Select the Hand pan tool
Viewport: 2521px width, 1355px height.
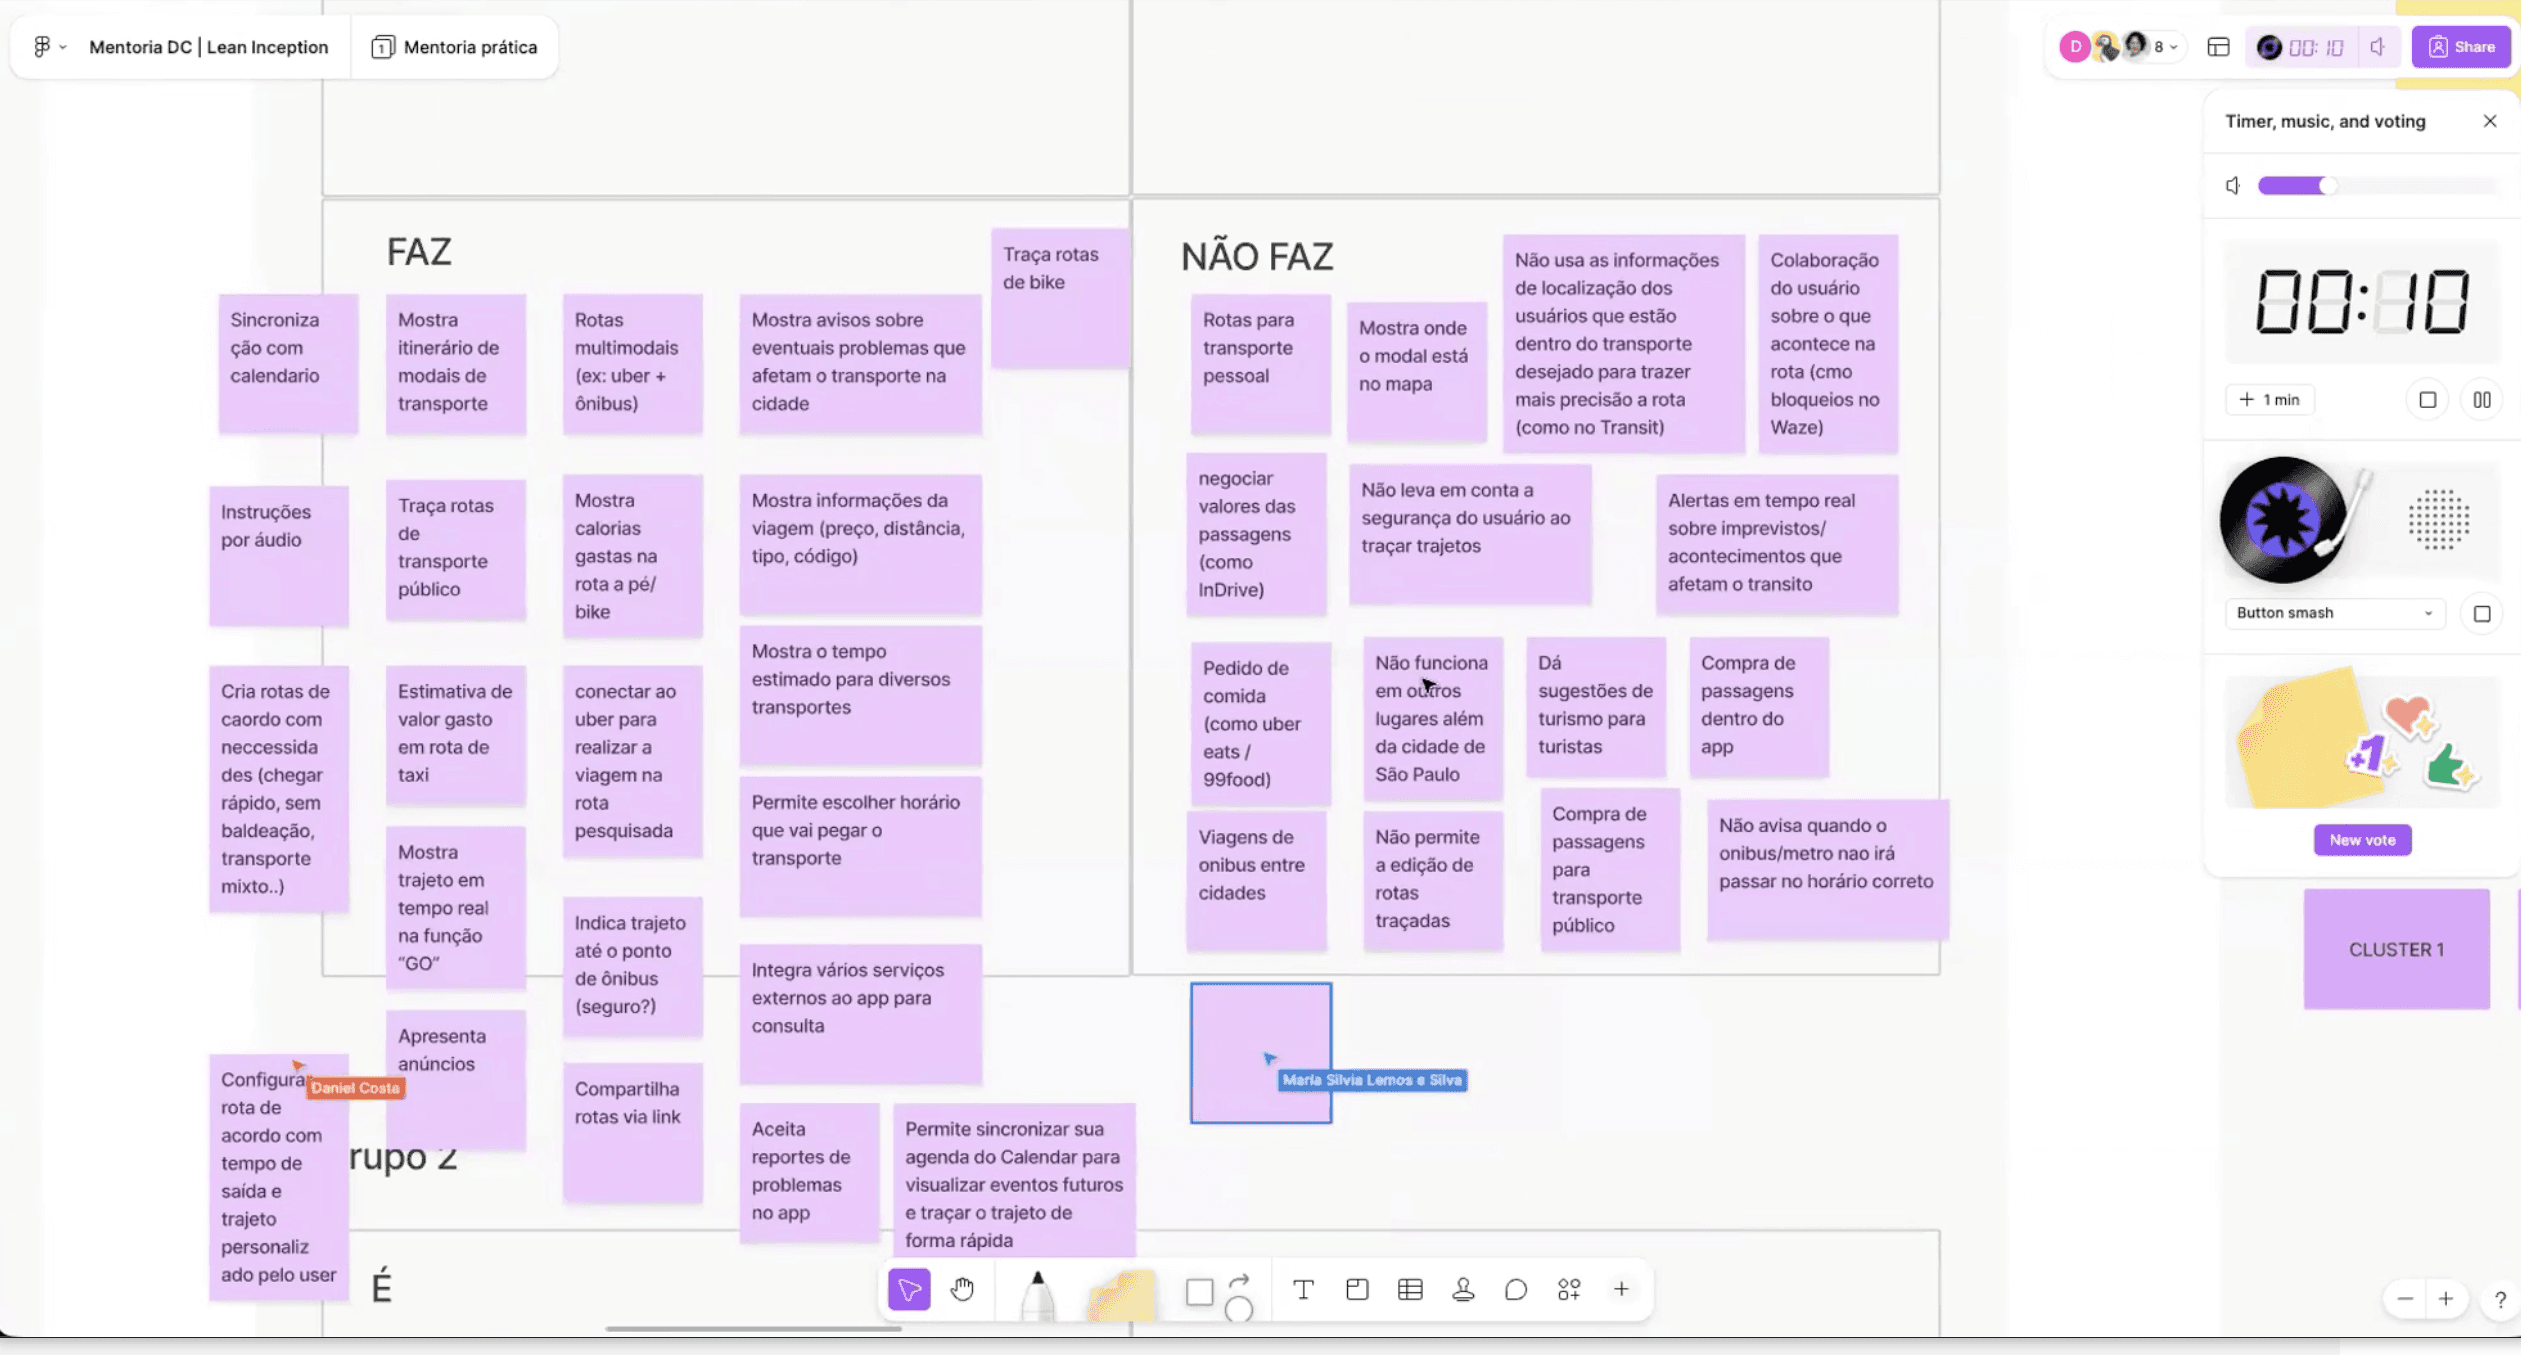point(962,1290)
